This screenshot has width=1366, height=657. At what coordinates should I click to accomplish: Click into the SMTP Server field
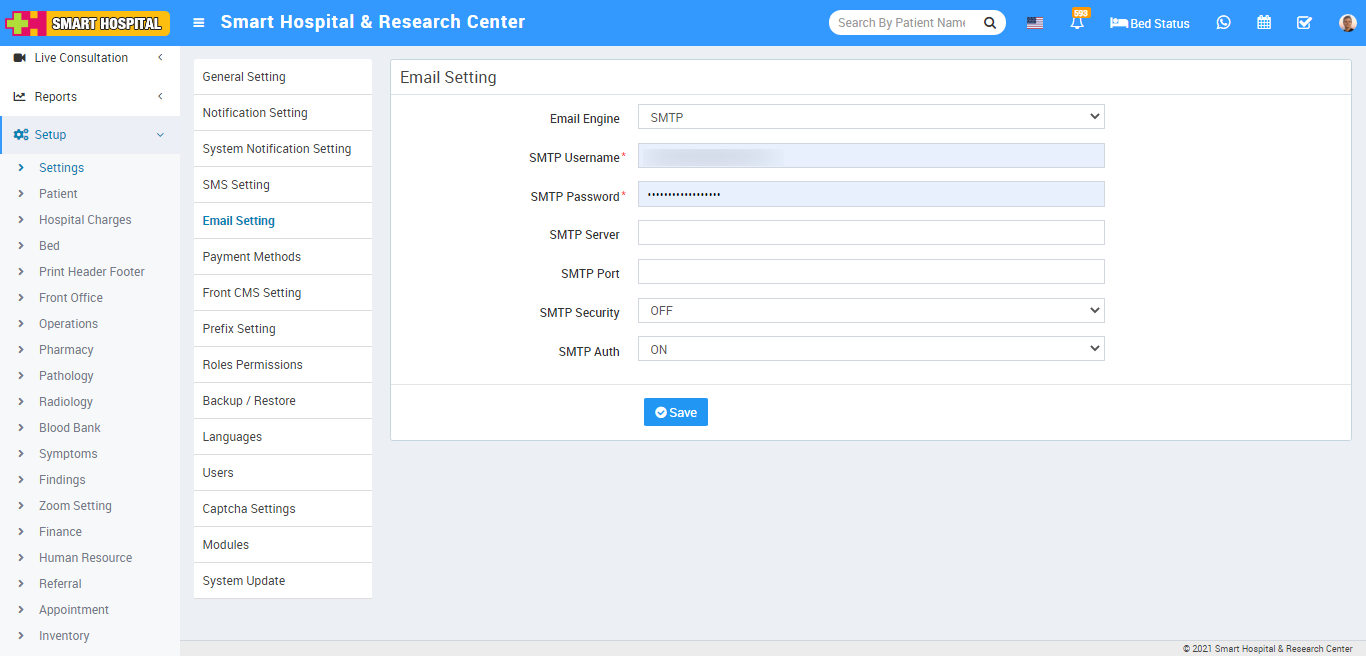tap(870, 233)
